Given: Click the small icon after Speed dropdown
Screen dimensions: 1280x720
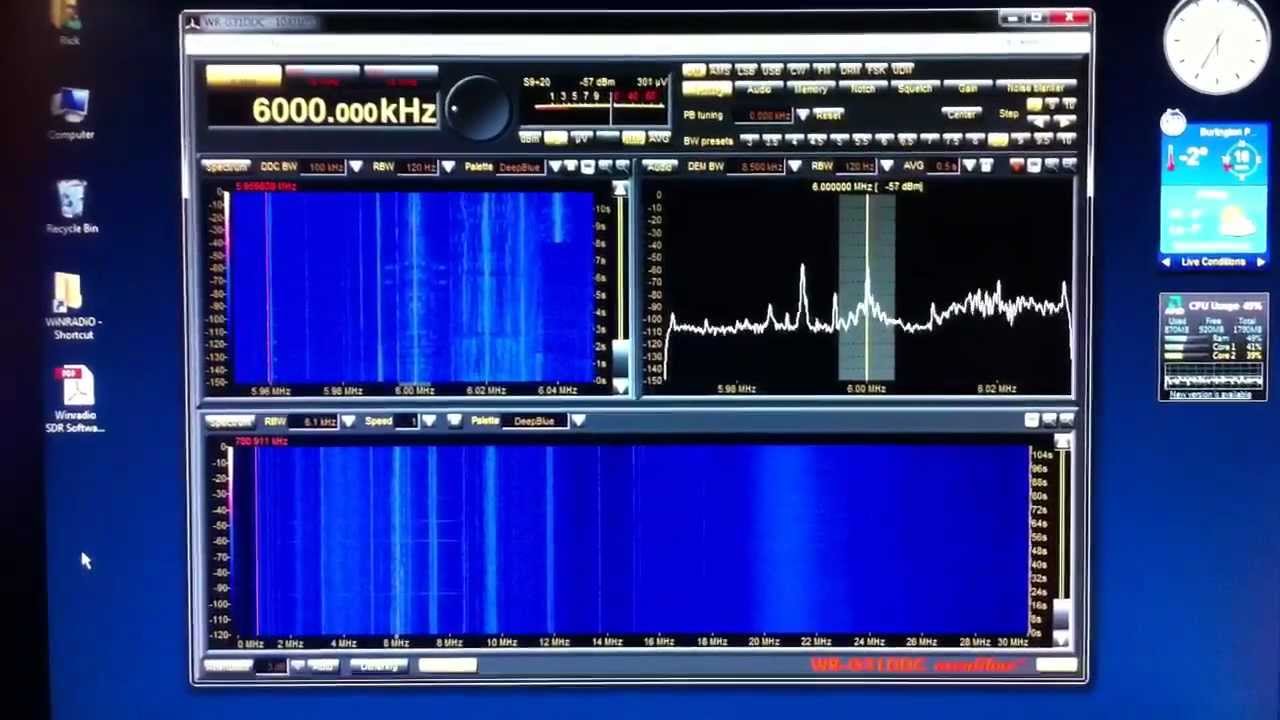Looking at the screenshot, I should [454, 420].
